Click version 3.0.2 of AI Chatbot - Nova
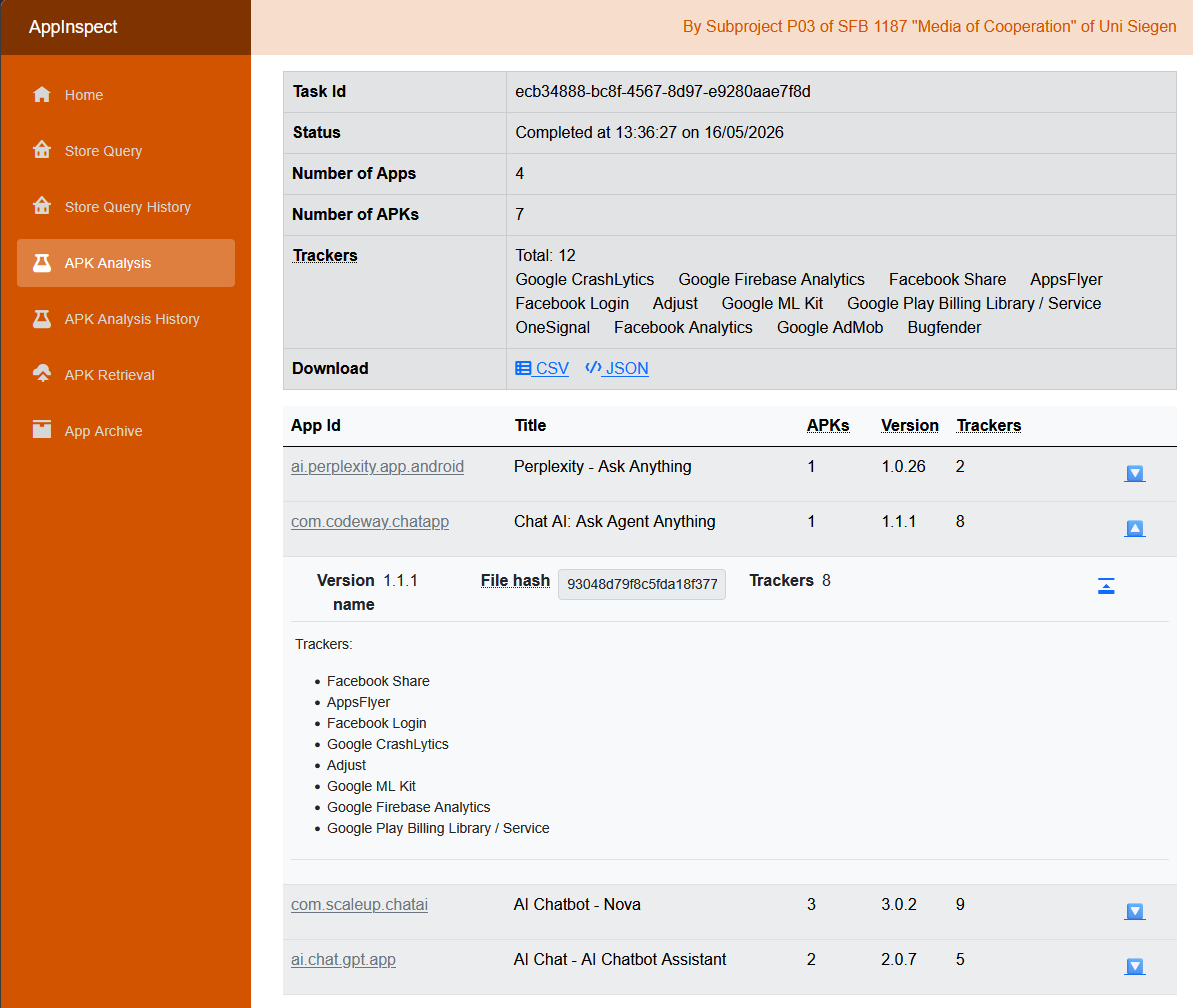 pos(899,905)
